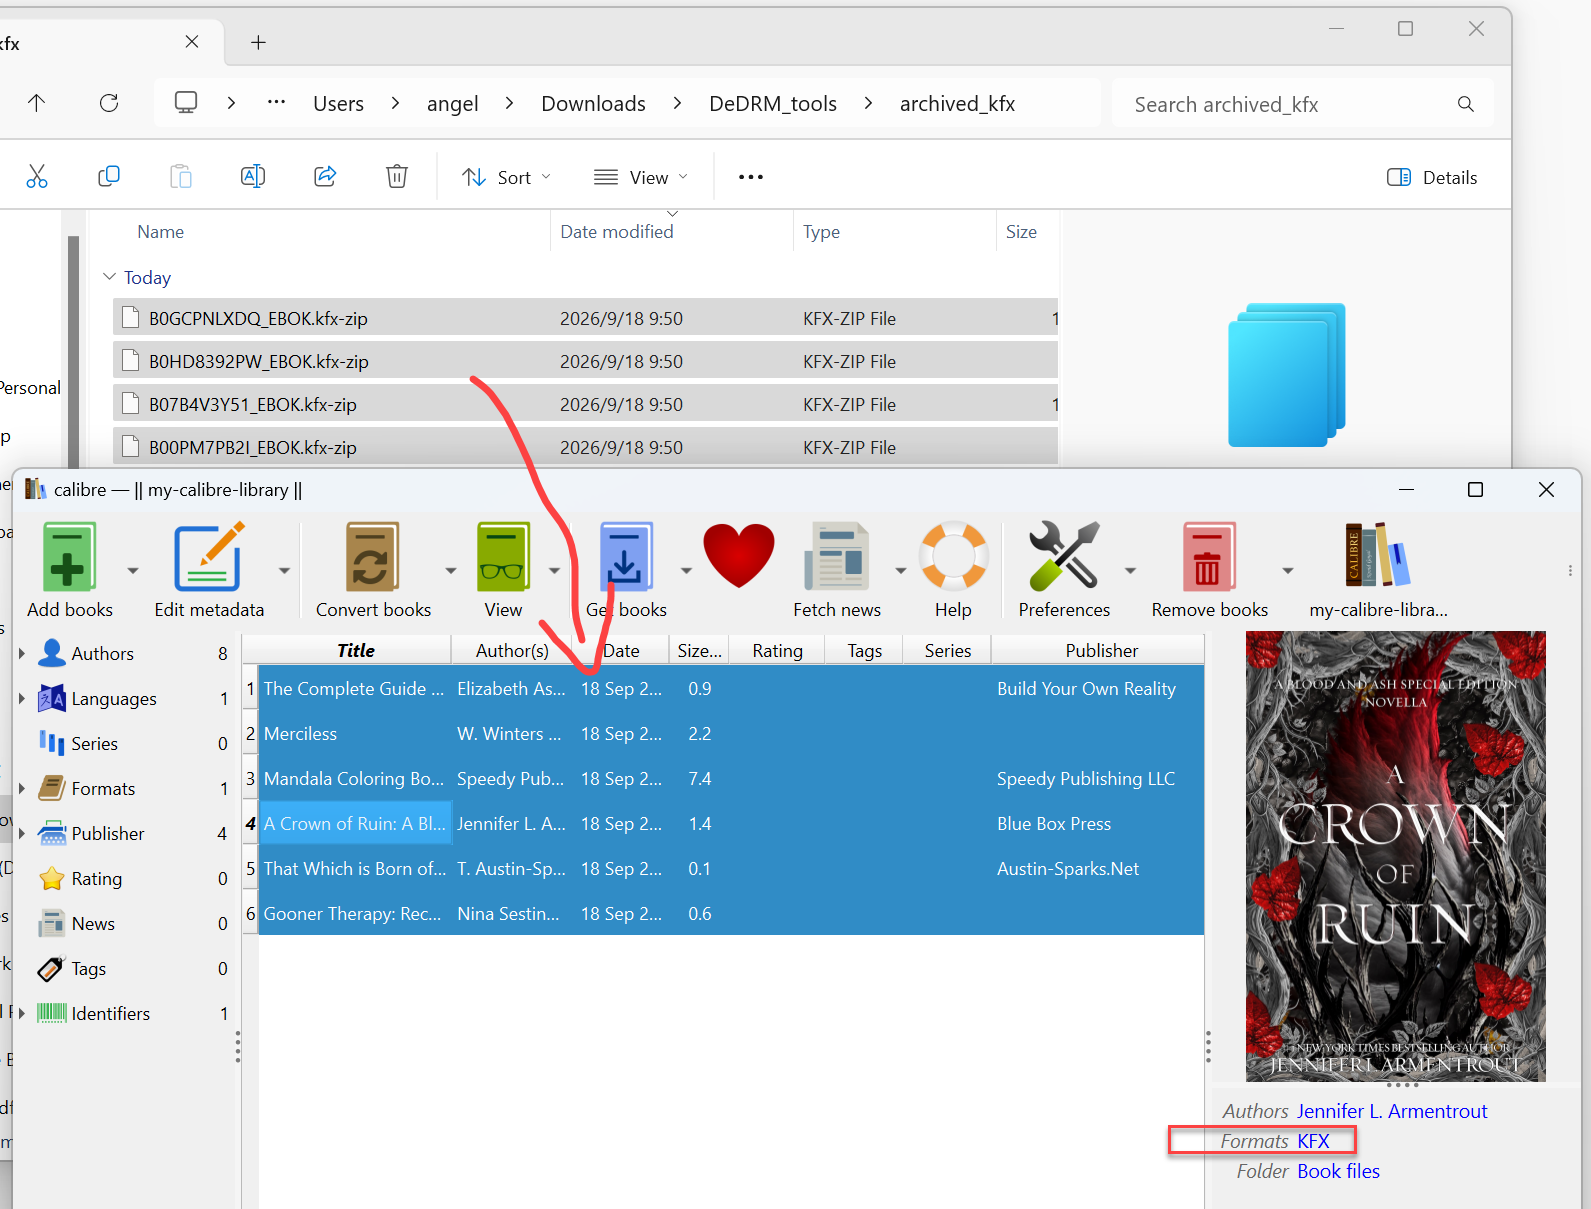This screenshot has width=1591, height=1209.
Task: Open Fetch news in calibre toolbar
Action: (836, 557)
